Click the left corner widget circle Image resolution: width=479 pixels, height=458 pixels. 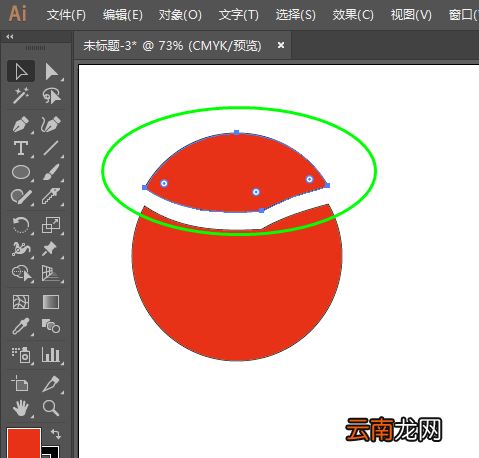(164, 183)
